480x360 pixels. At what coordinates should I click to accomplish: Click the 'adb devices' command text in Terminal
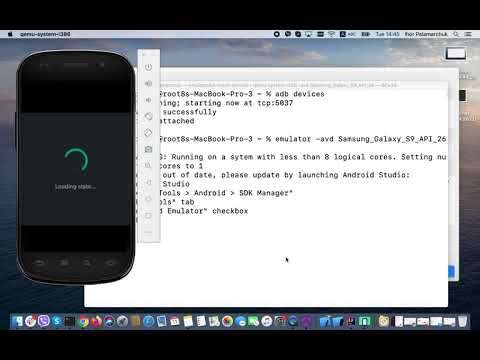300,94
